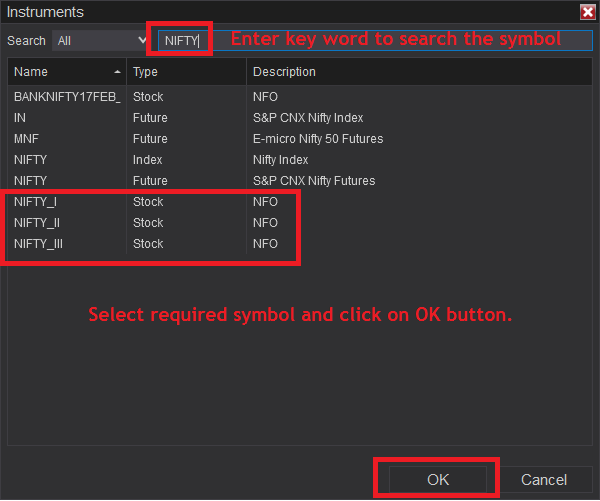
Task: Select the NIFTY_II row
Action: [300, 223]
